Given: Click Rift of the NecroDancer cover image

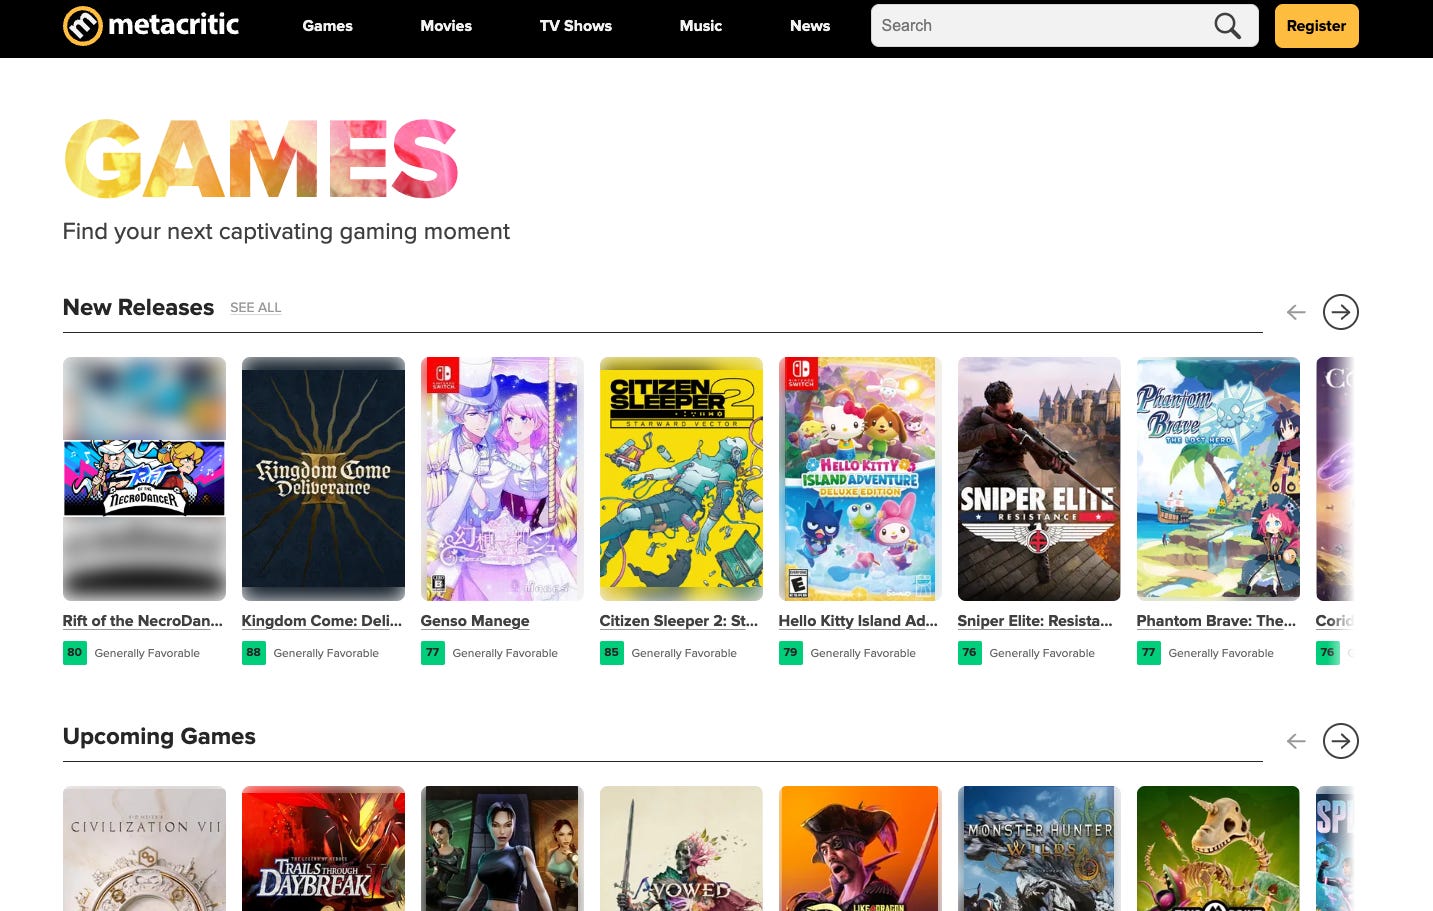Looking at the screenshot, I should click(144, 479).
